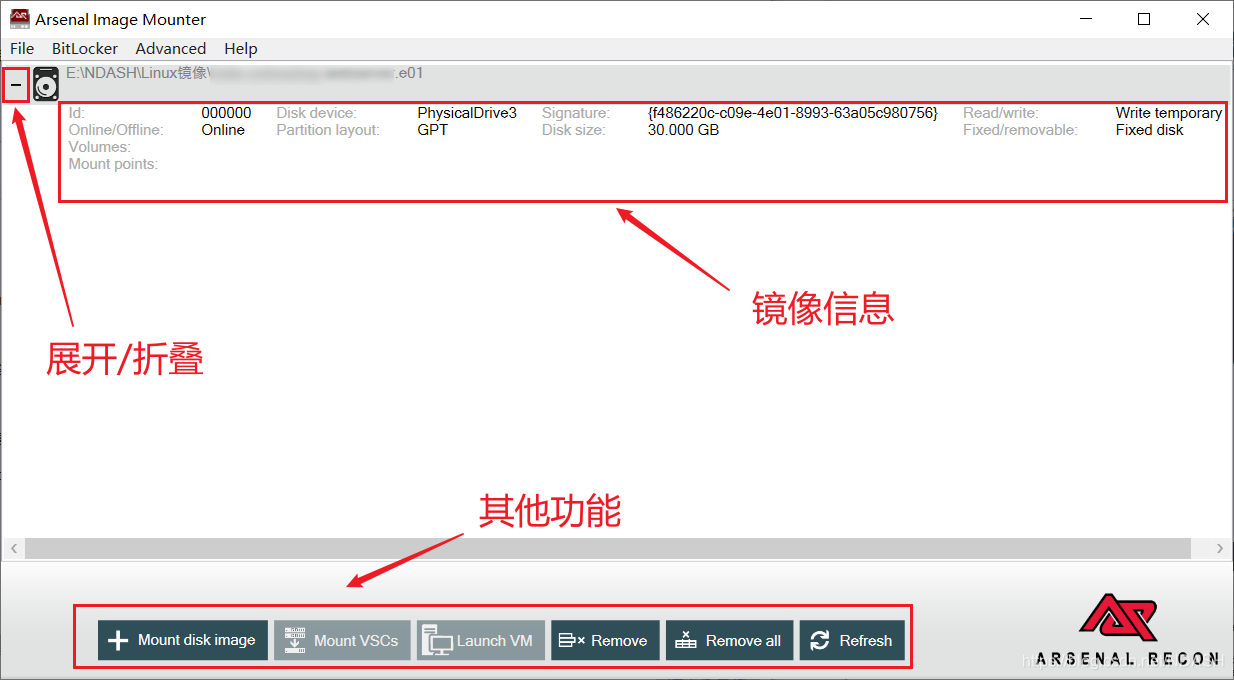Viewport: 1234px width, 680px height.
Task: Open the Help menu
Action: pyautogui.click(x=241, y=48)
